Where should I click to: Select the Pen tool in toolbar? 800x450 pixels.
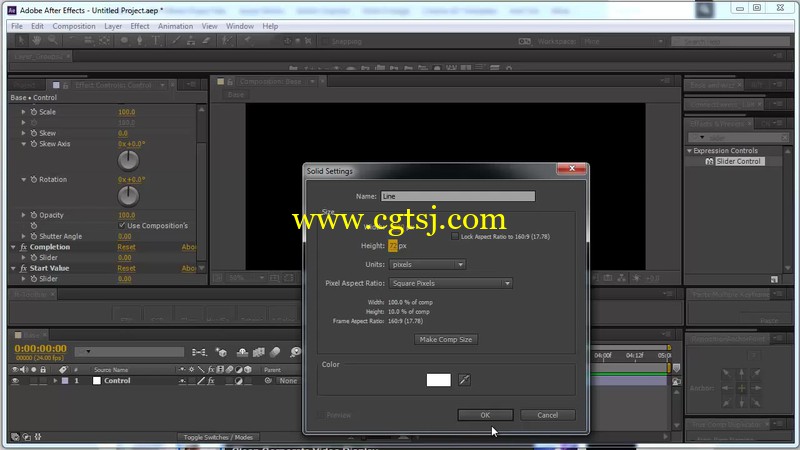click(139, 40)
